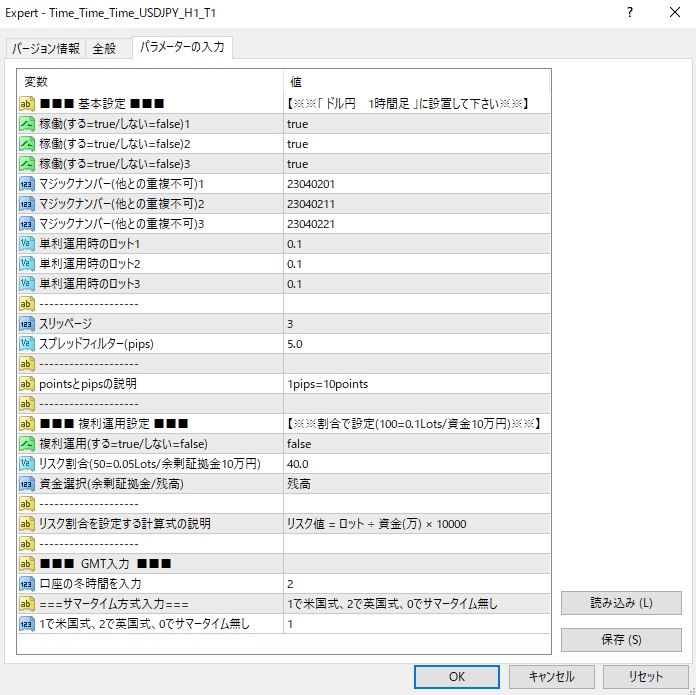Click the integer icon beside 資金選択(余剰証拠金/残高)
This screenshot has width=696, height=695.
[27, 484]
